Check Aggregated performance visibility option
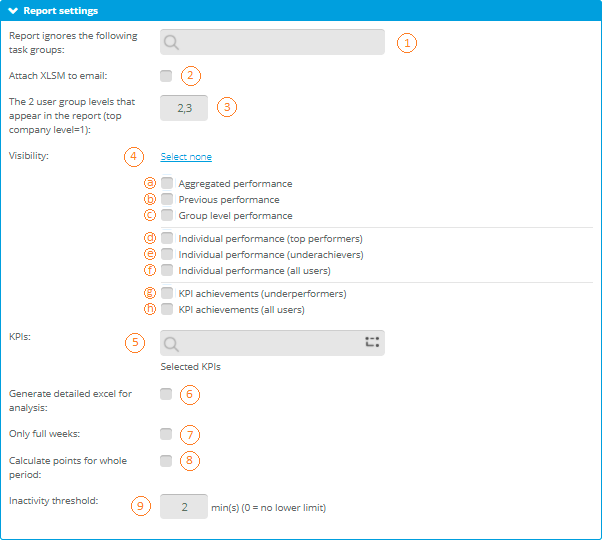The width and height of the screenshot is (602, 540). coord(167,184)
